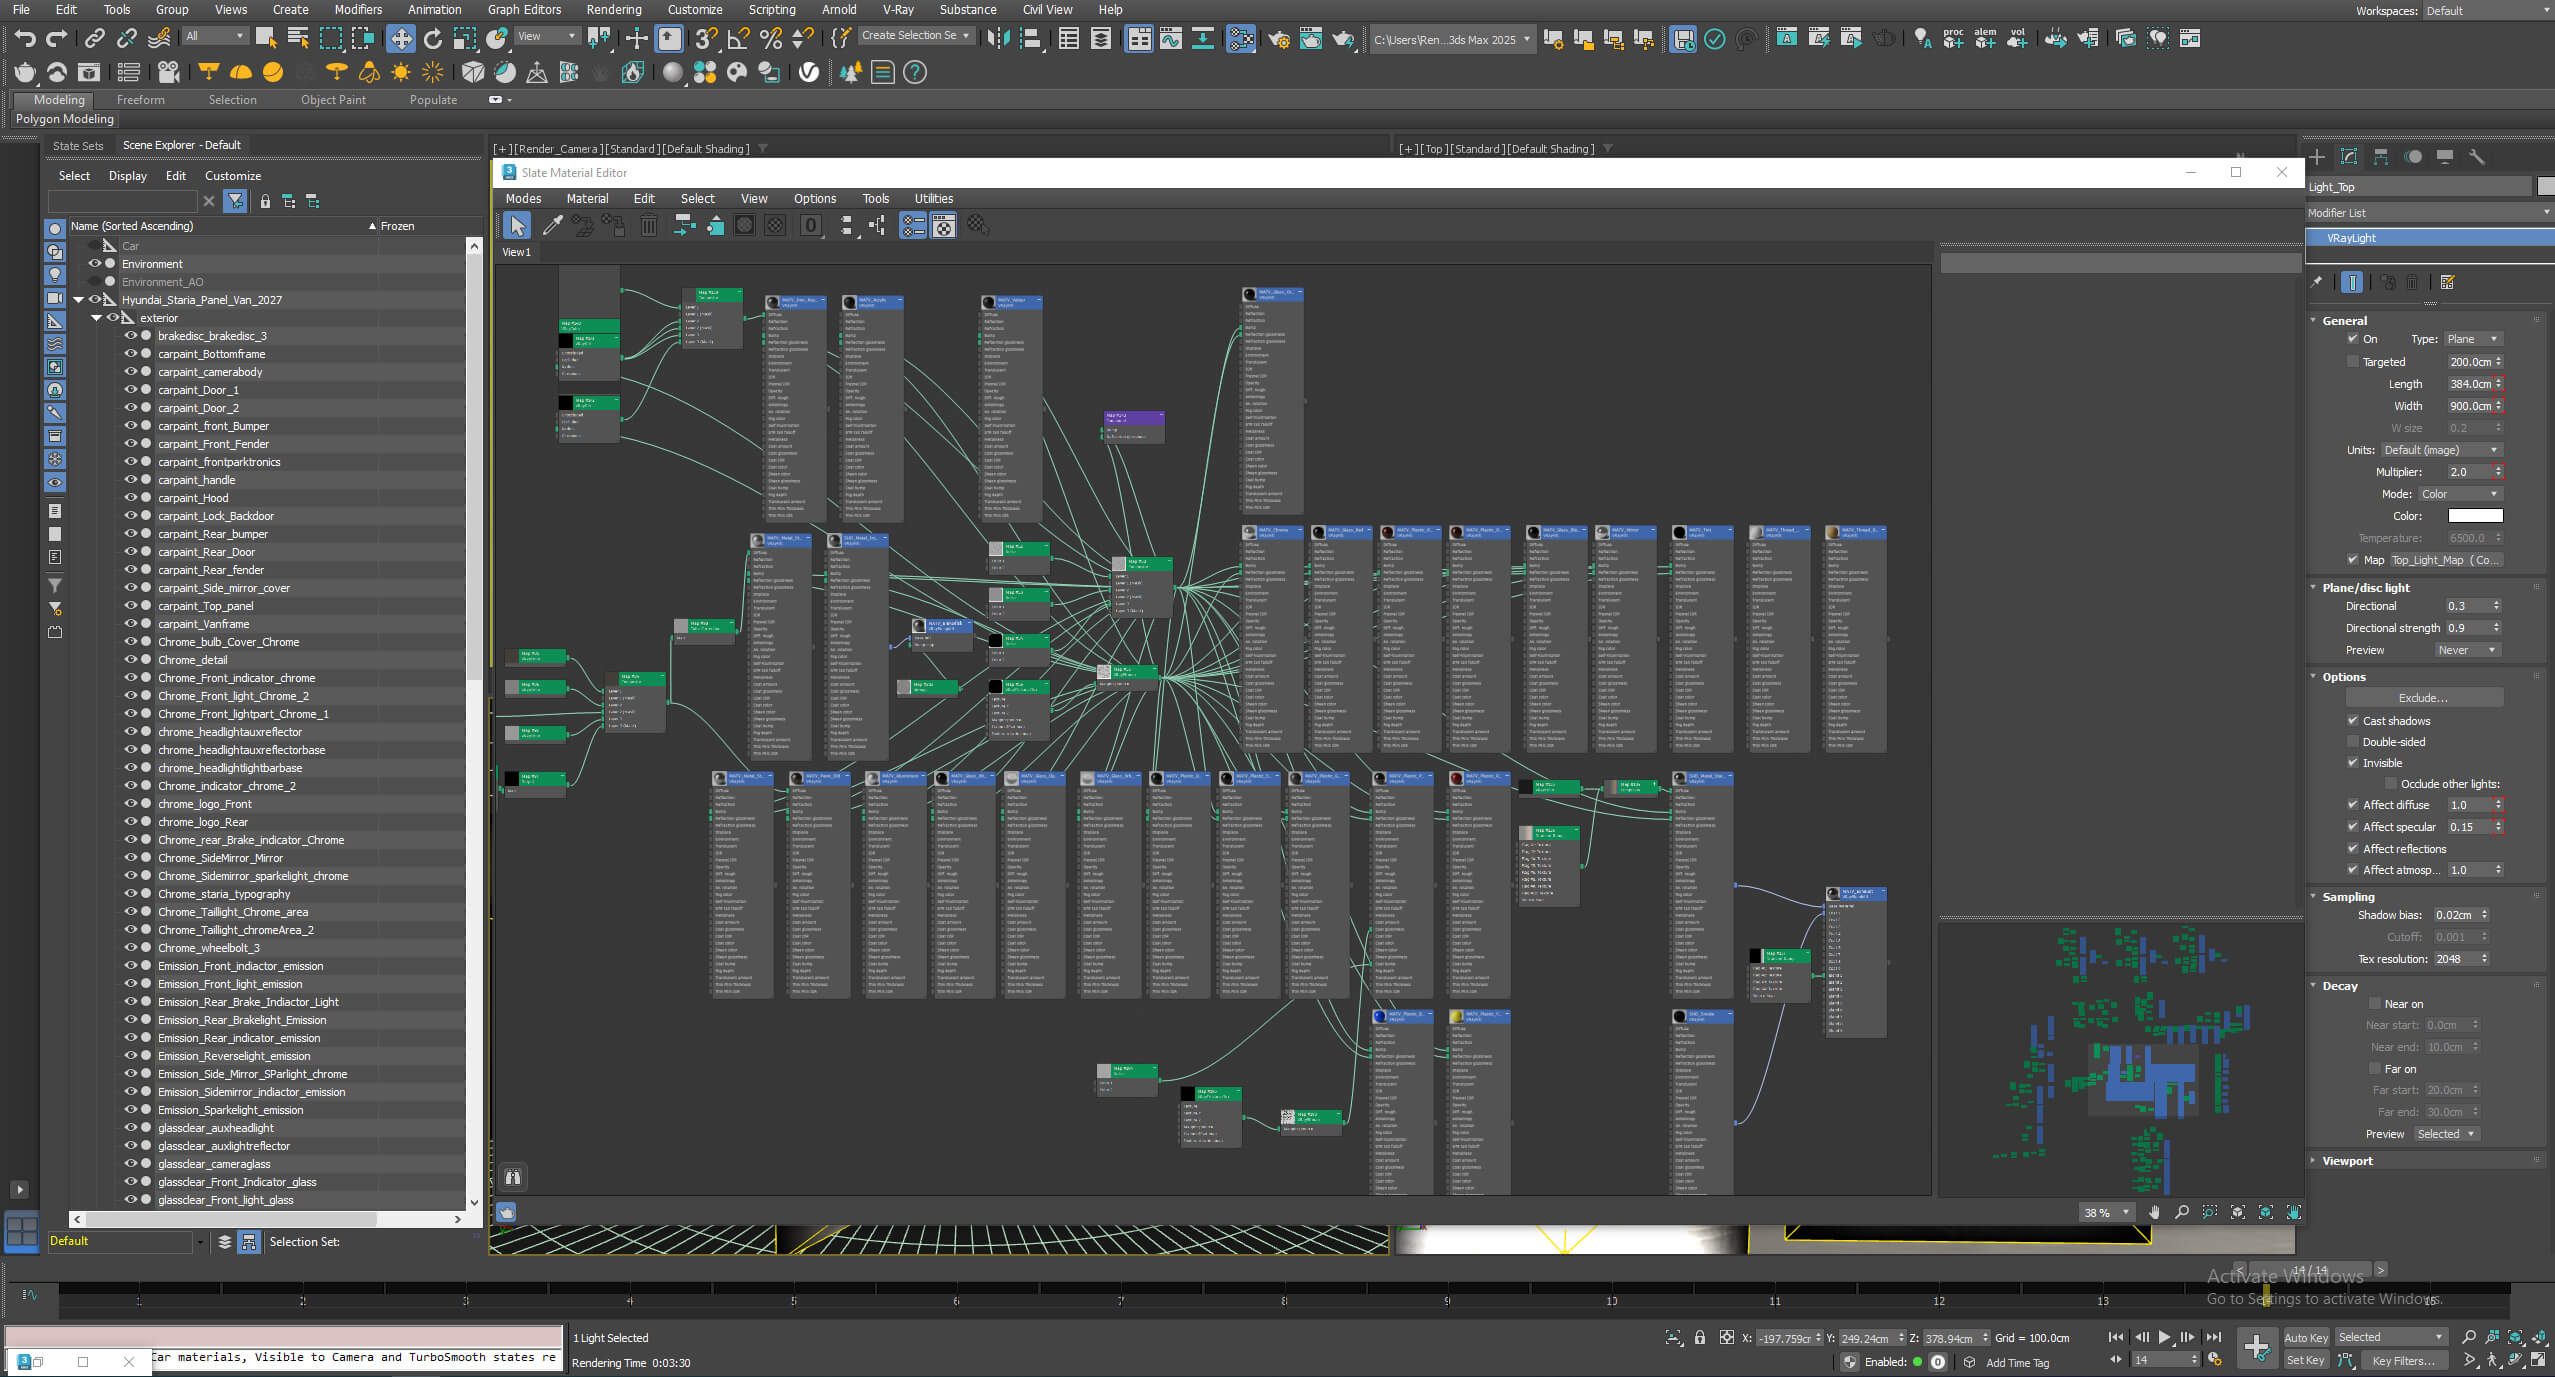The height and width of the screenshot is (1377, 2555).
Task: Switch to the State Sets tab
Action: pos(78,146)
